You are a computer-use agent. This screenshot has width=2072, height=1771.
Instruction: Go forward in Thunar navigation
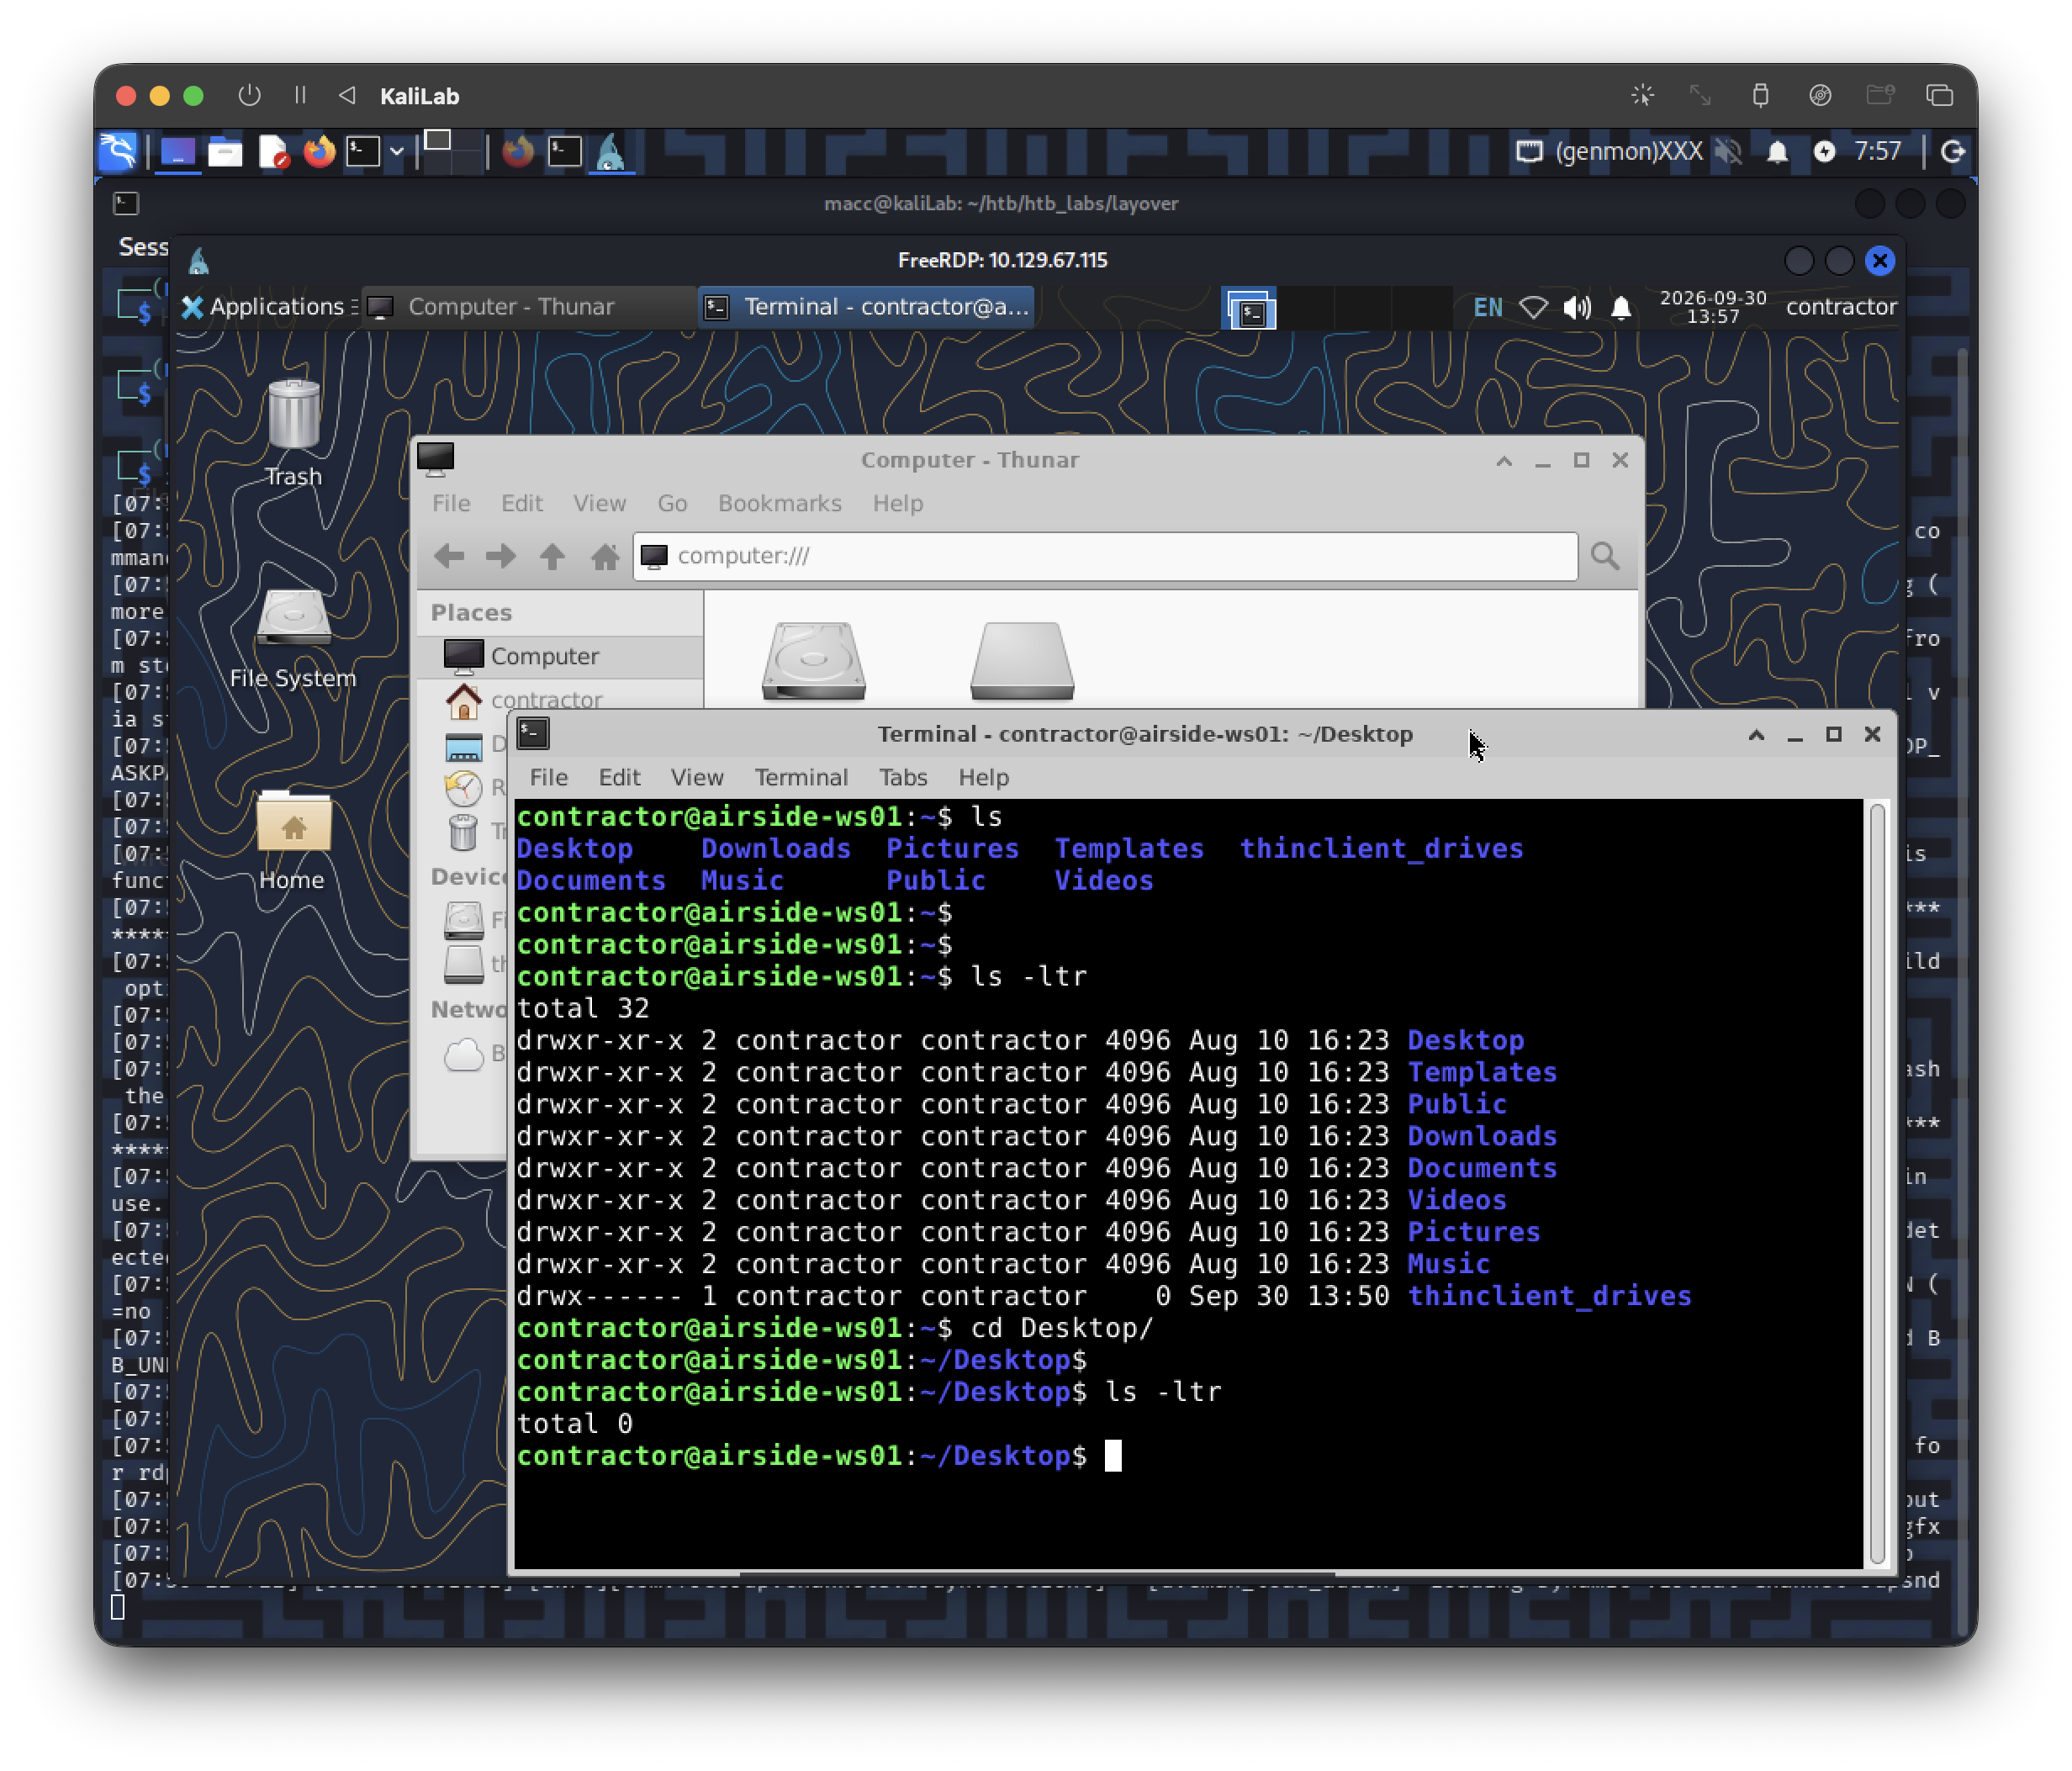500,556
